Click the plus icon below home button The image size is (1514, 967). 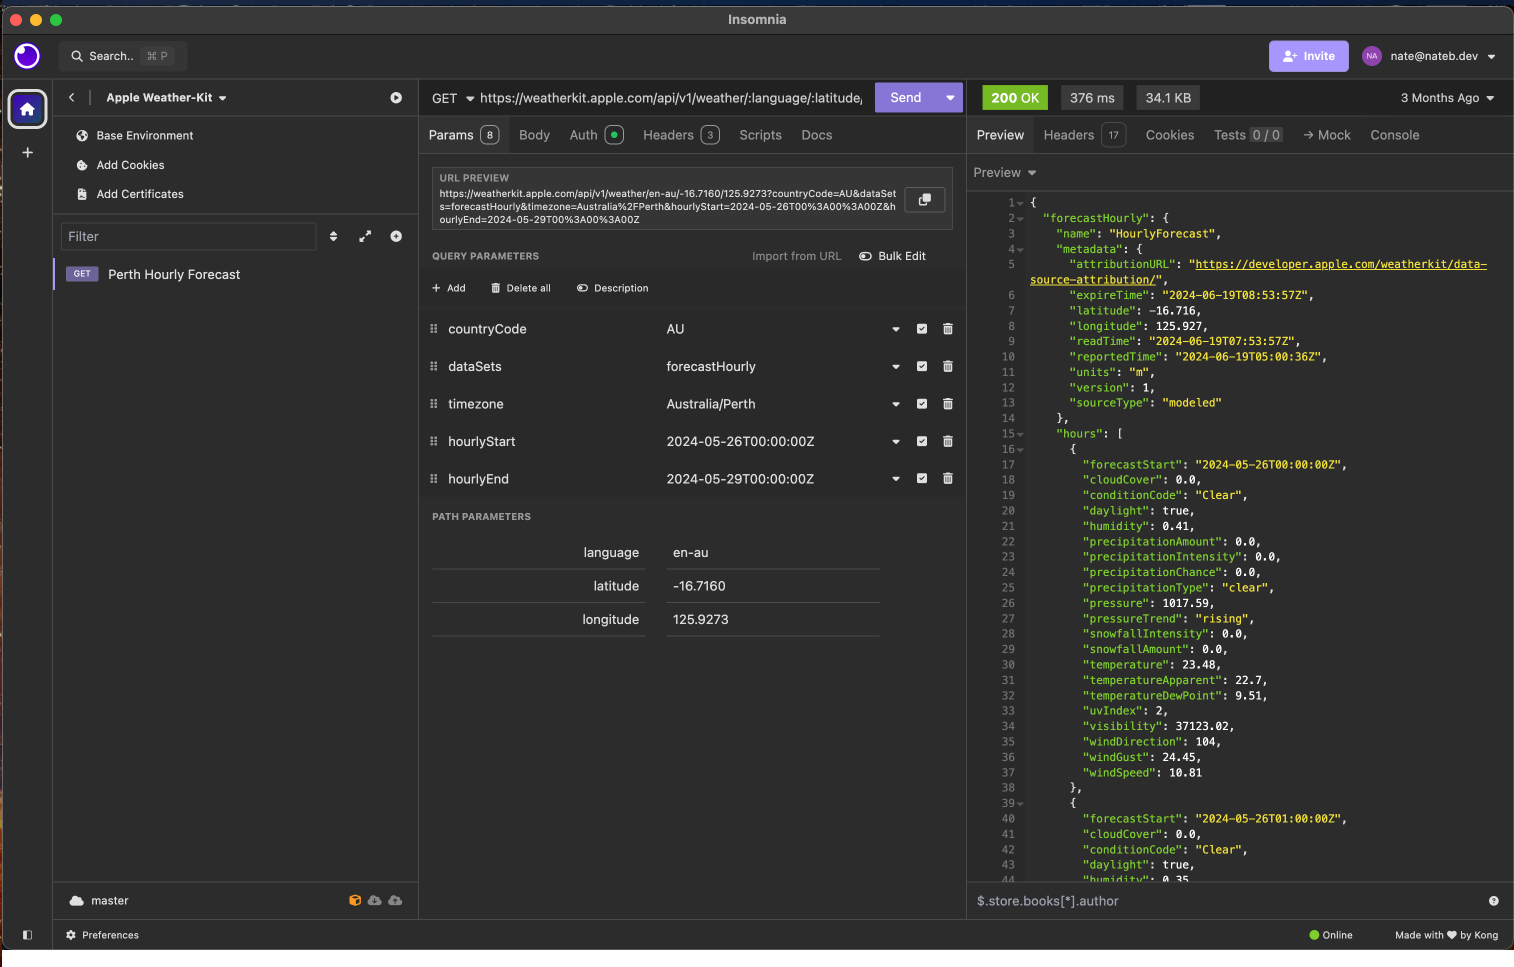pyautogui.click(x=28, y=153)
